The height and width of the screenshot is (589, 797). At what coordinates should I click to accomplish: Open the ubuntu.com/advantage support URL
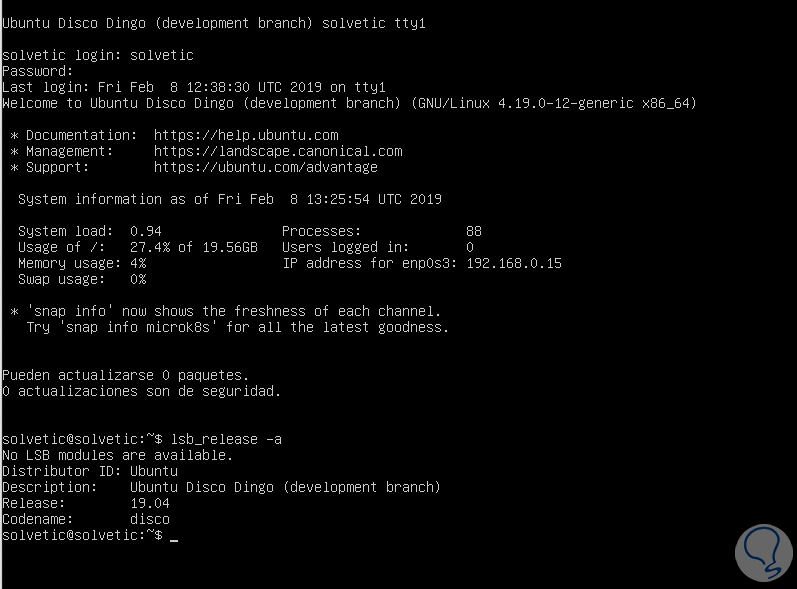pos(266,167)
